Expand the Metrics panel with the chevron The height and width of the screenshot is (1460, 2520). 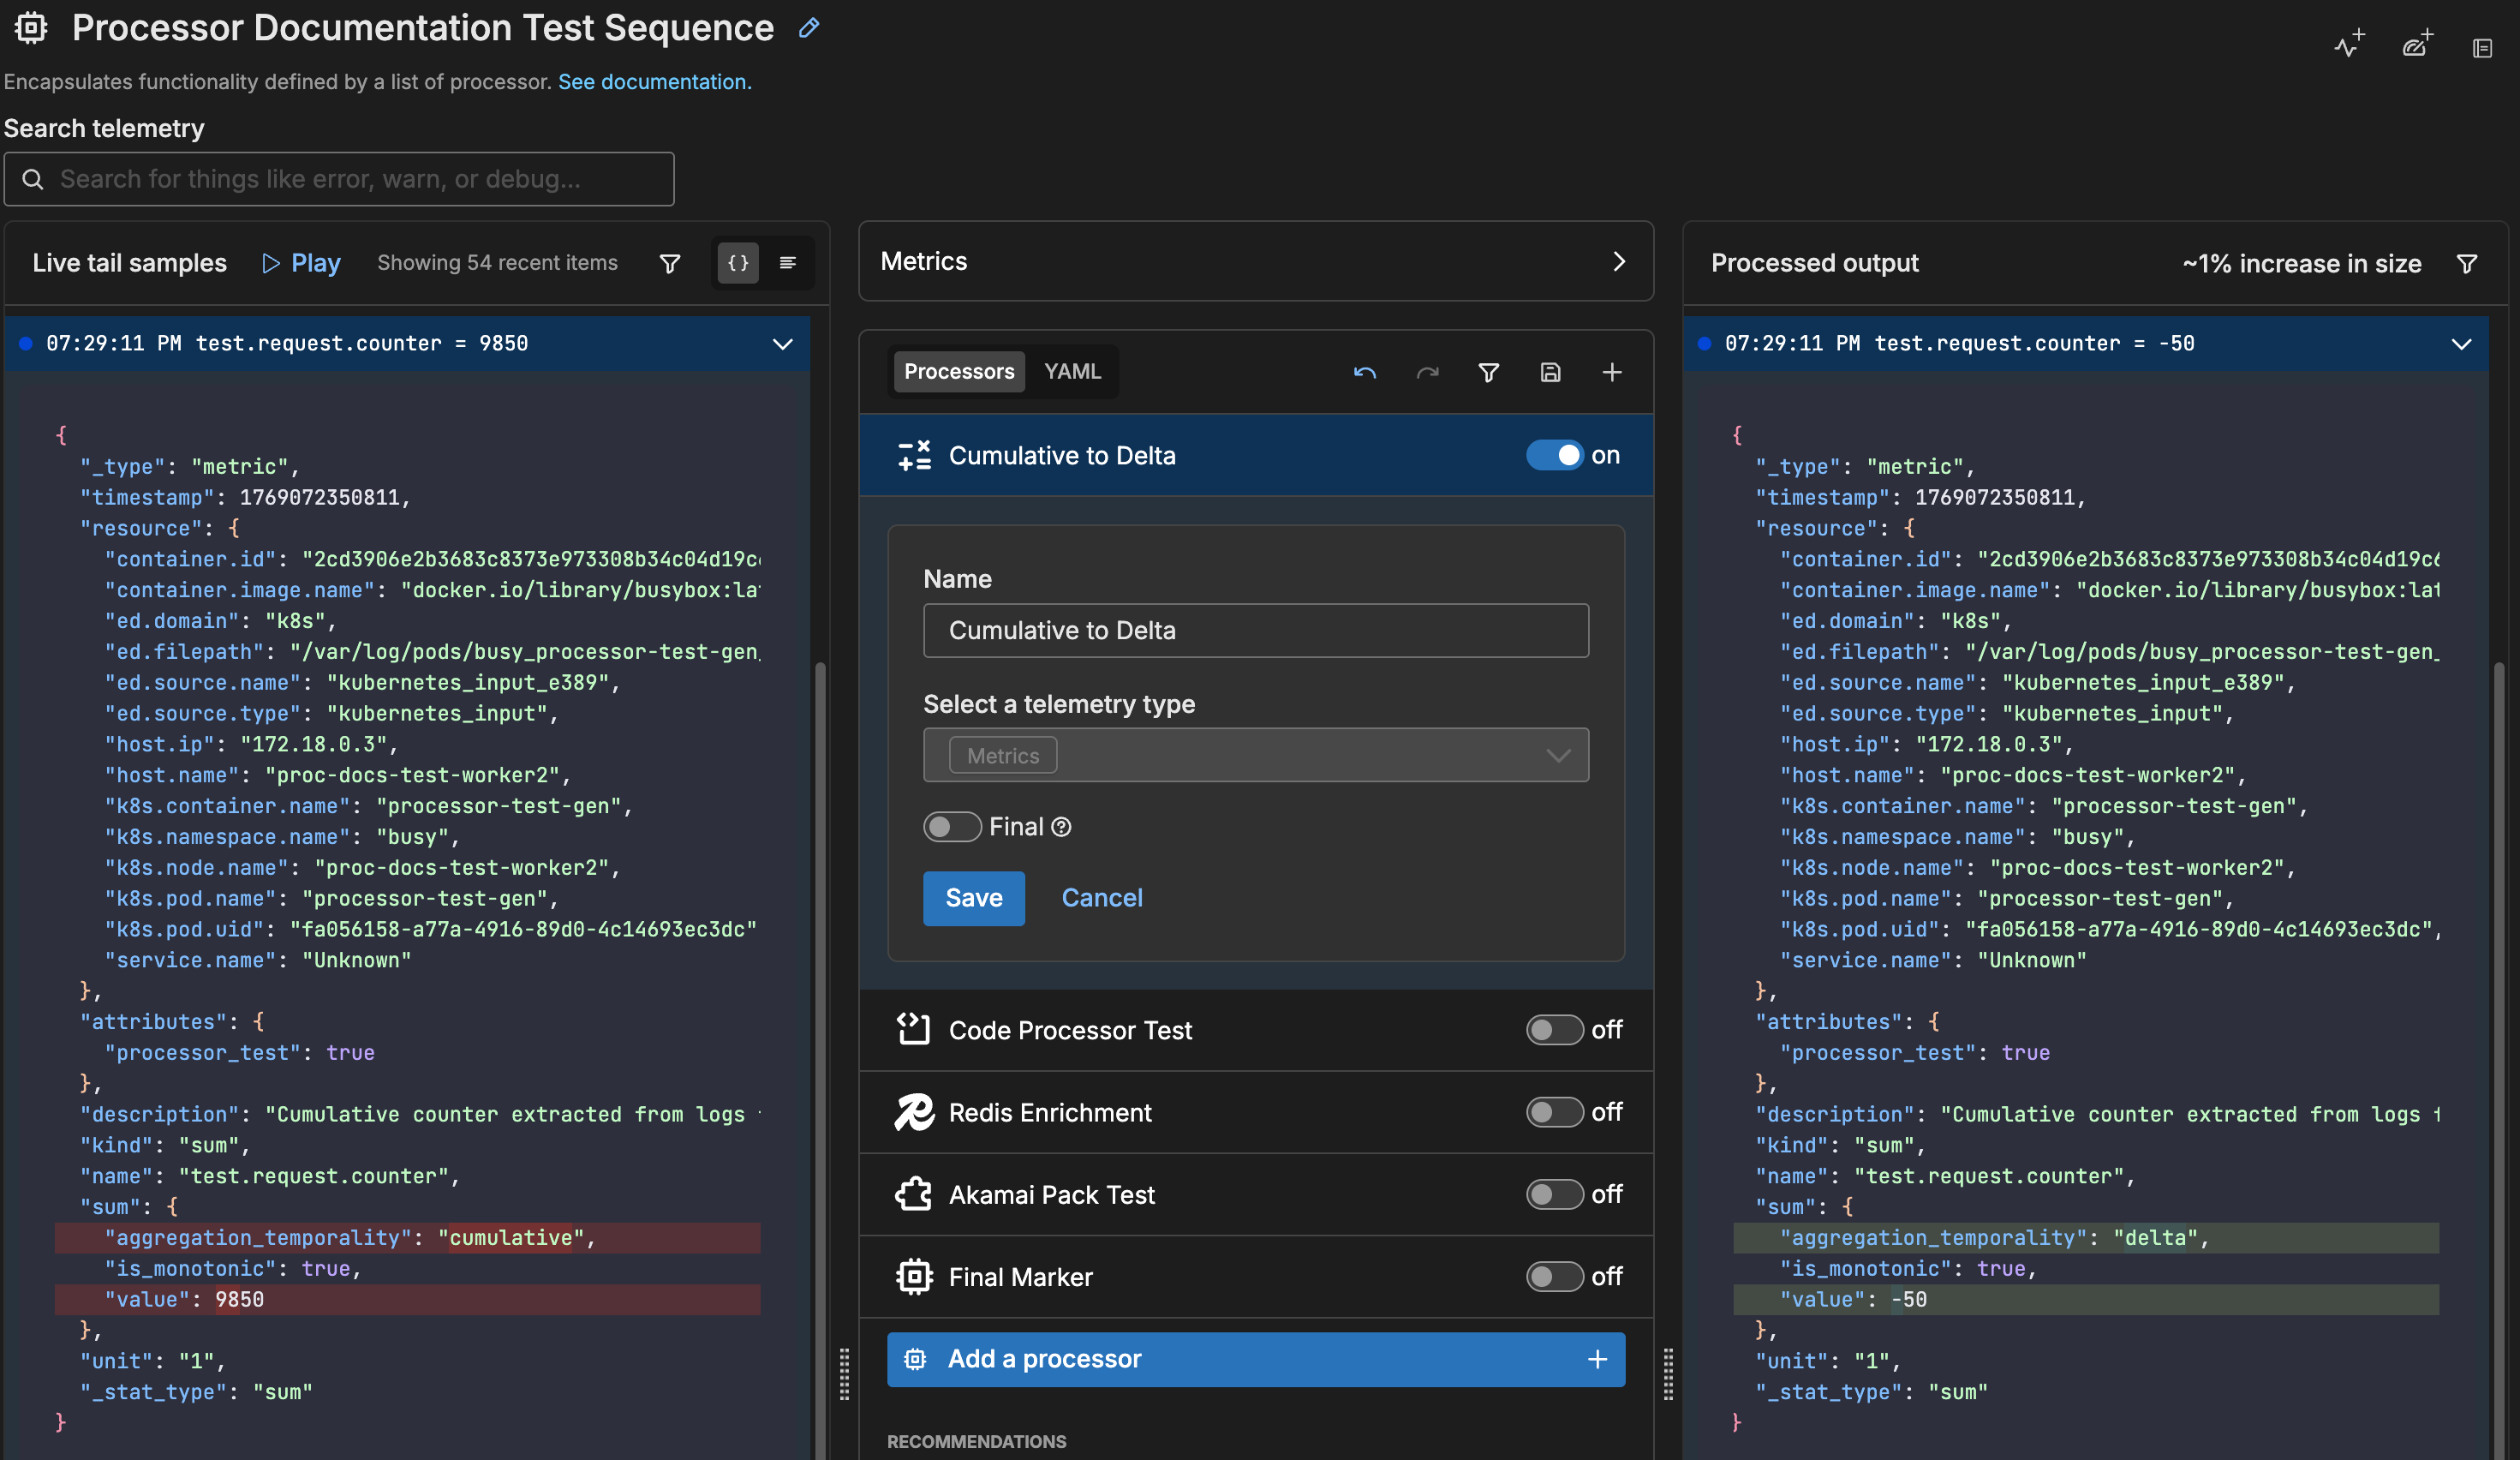point(1618,262)
